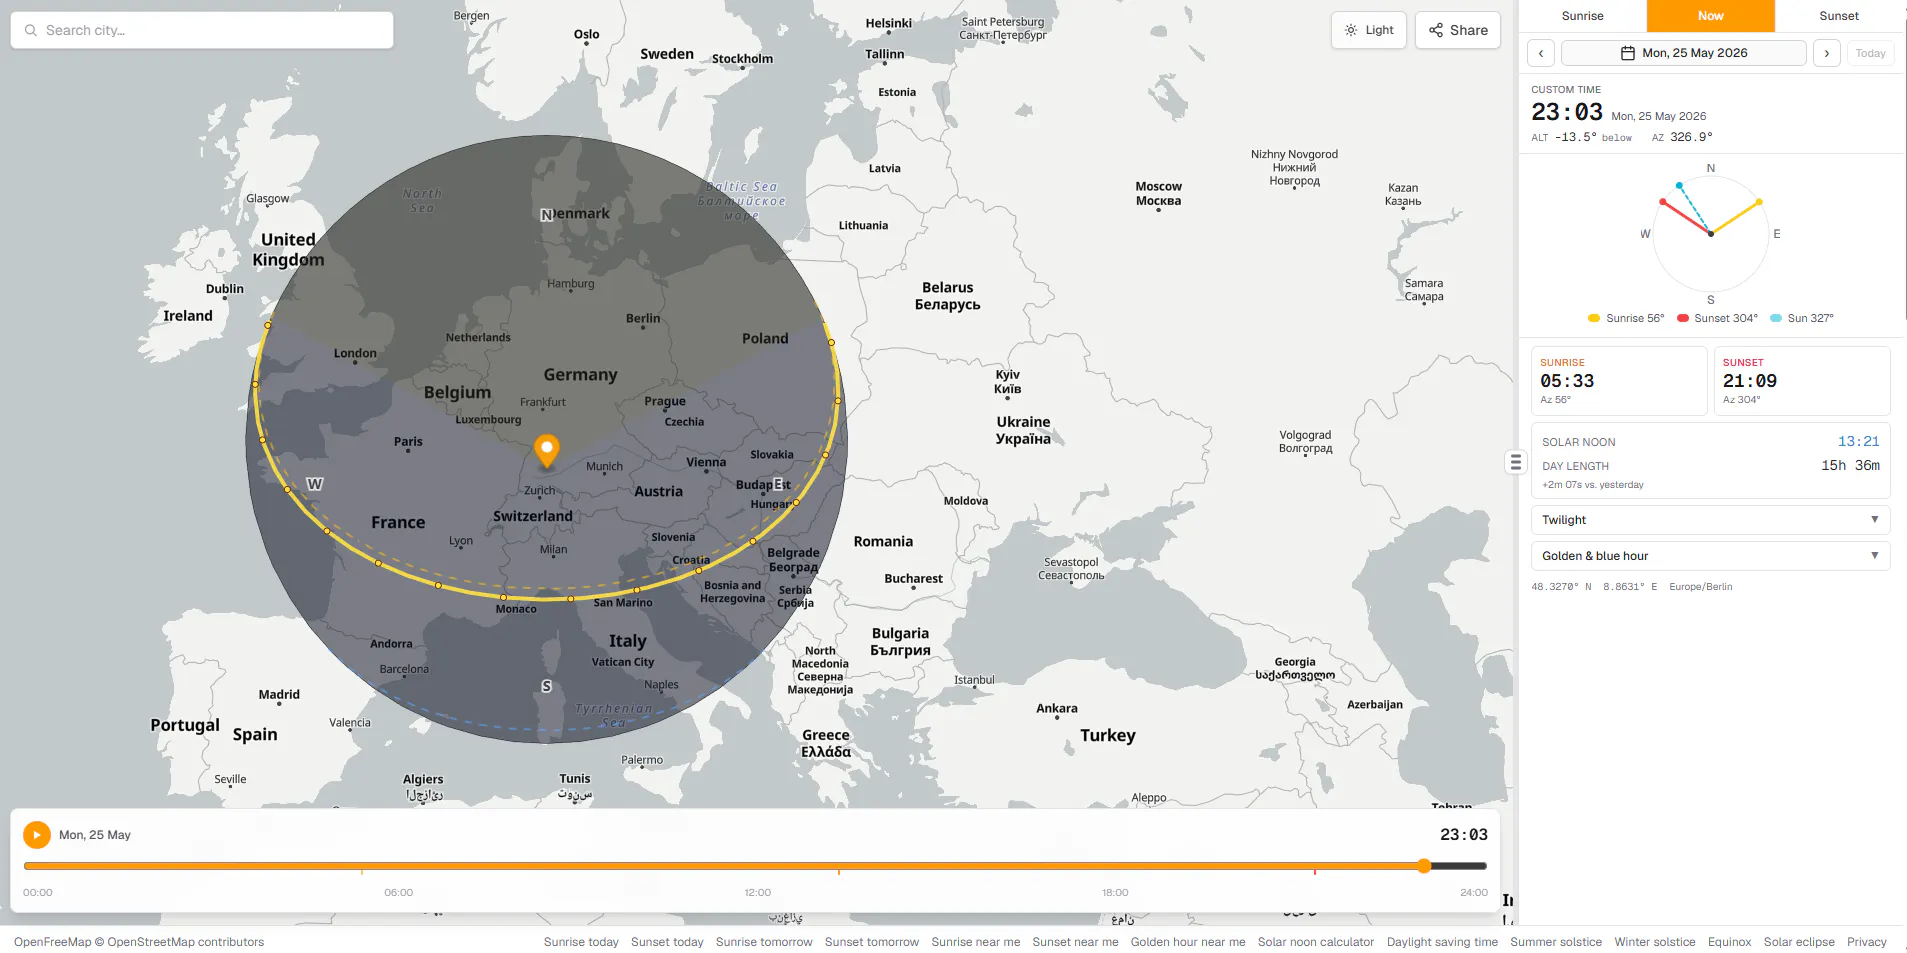Screen dimensions: 1907x953
Task: Toggle the Light theme button
Action: 1369,30
